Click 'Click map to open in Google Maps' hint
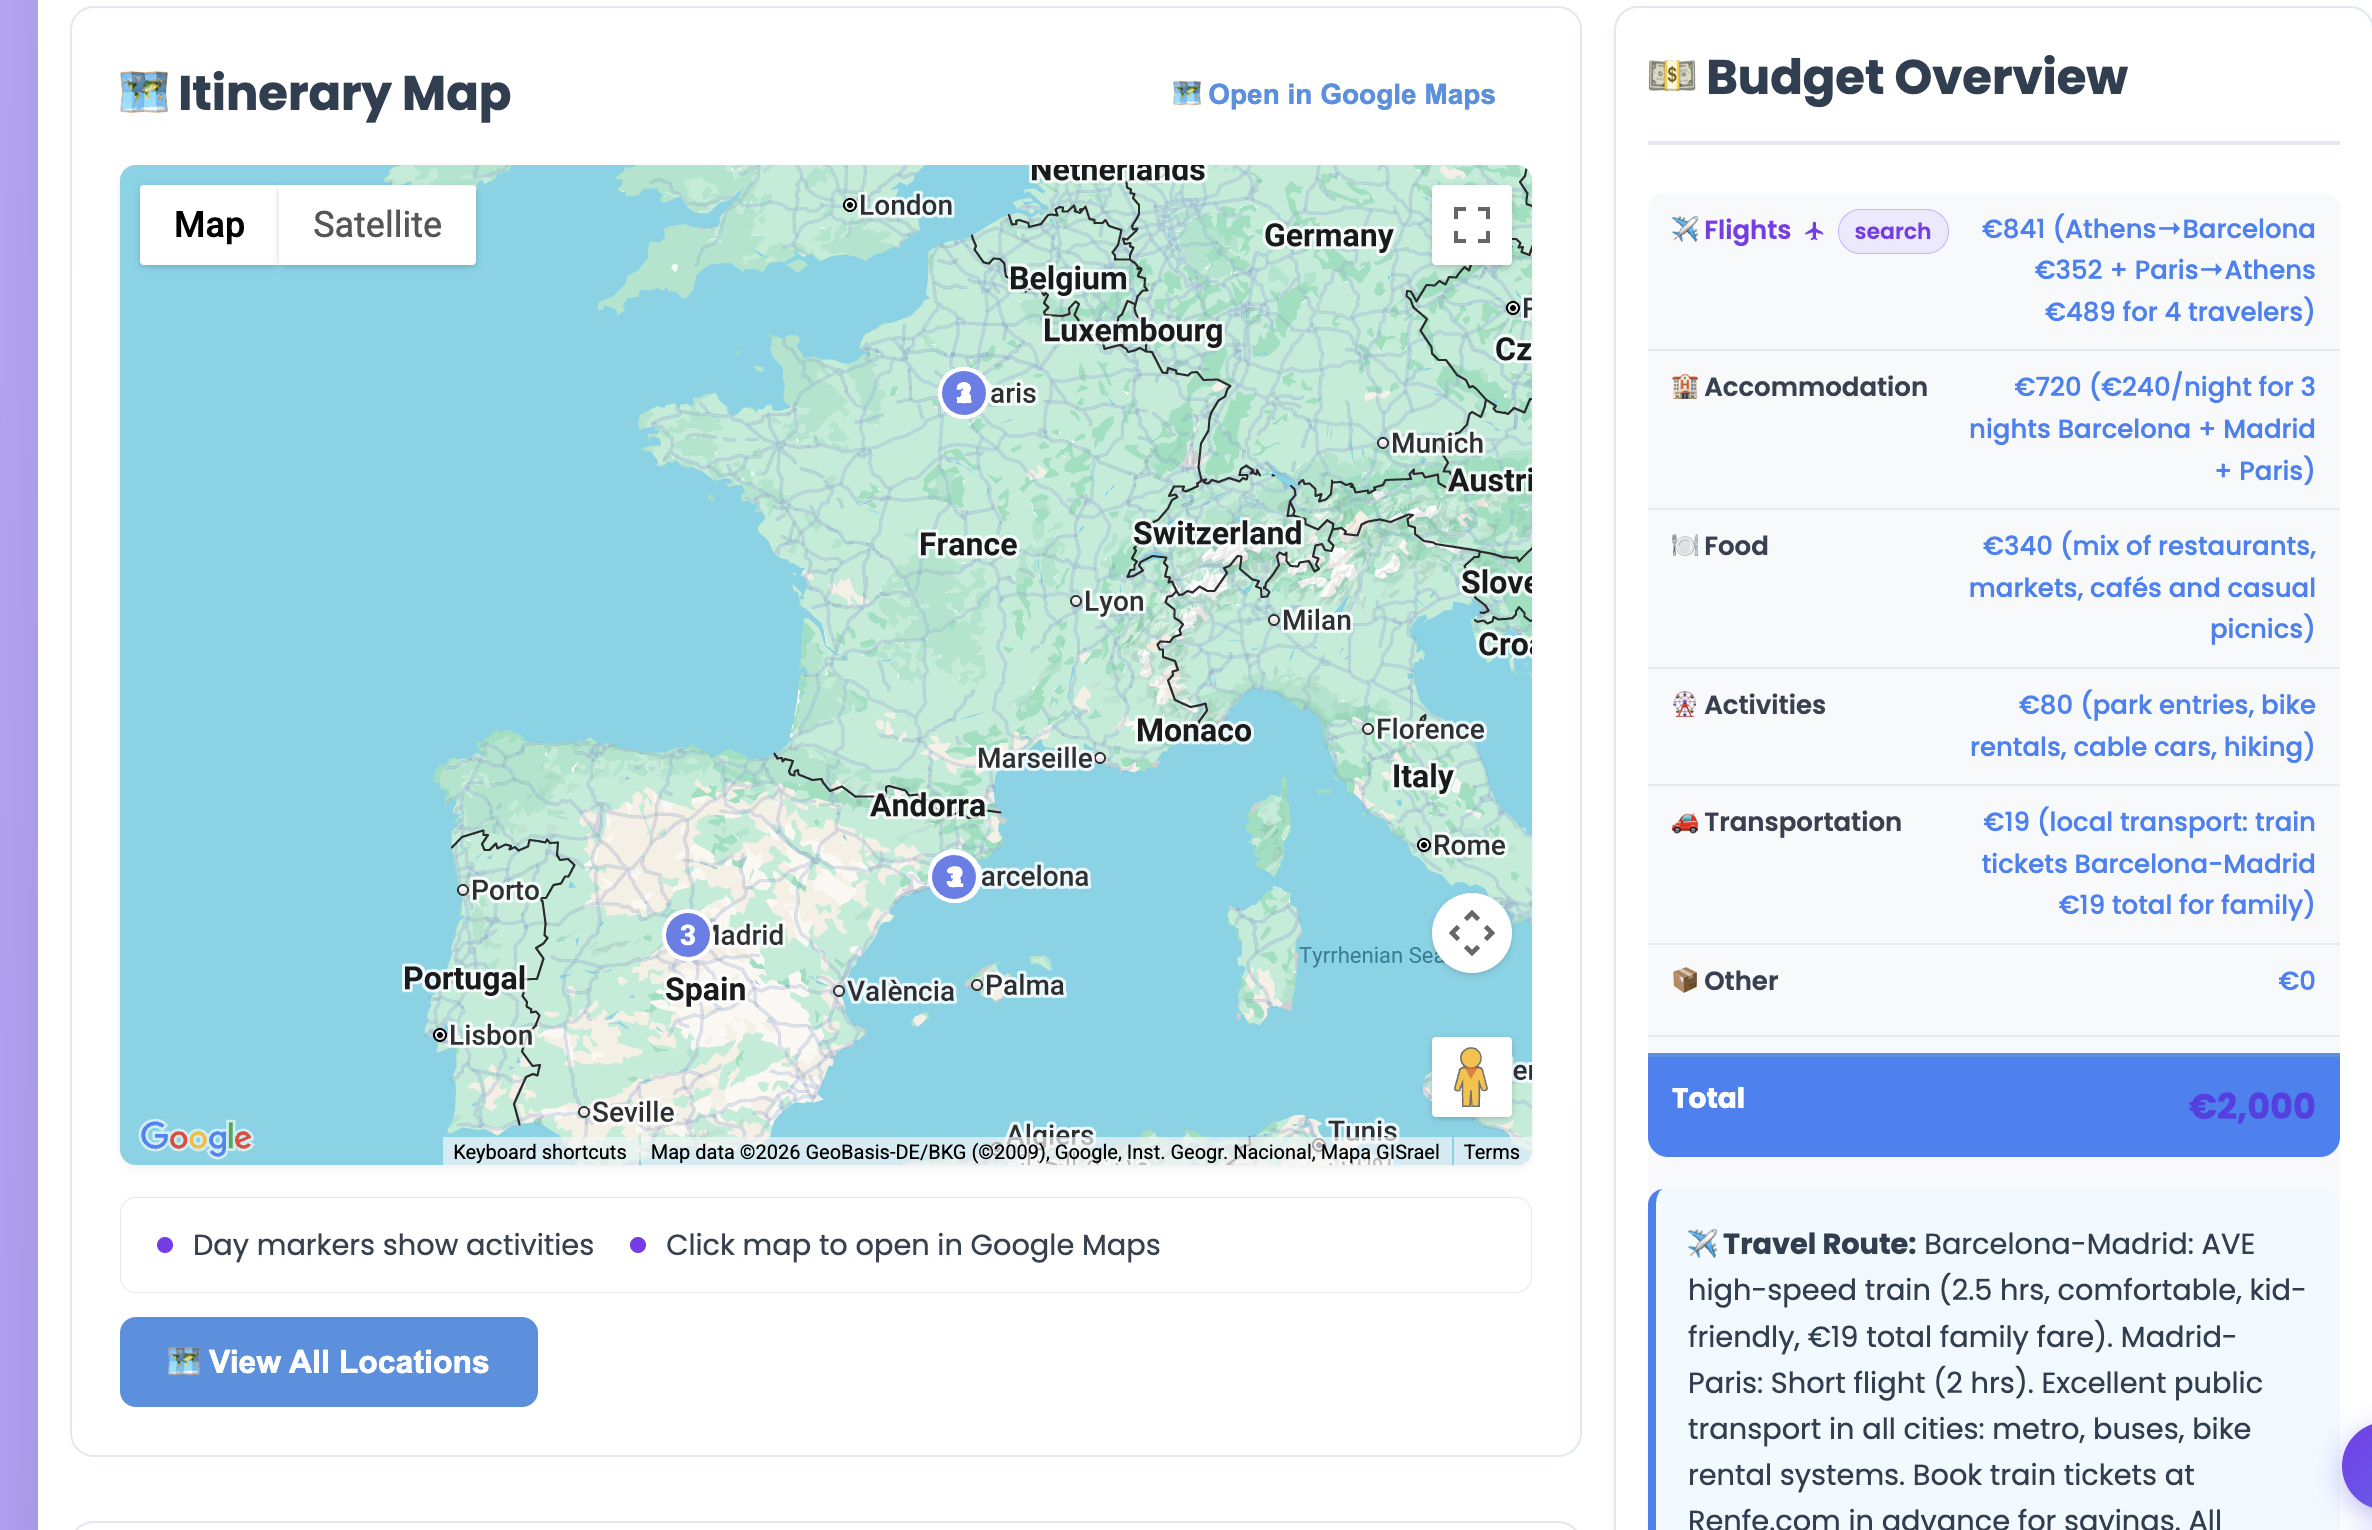Viewport: 2372px width, 1530px height. coord(913,1245)
